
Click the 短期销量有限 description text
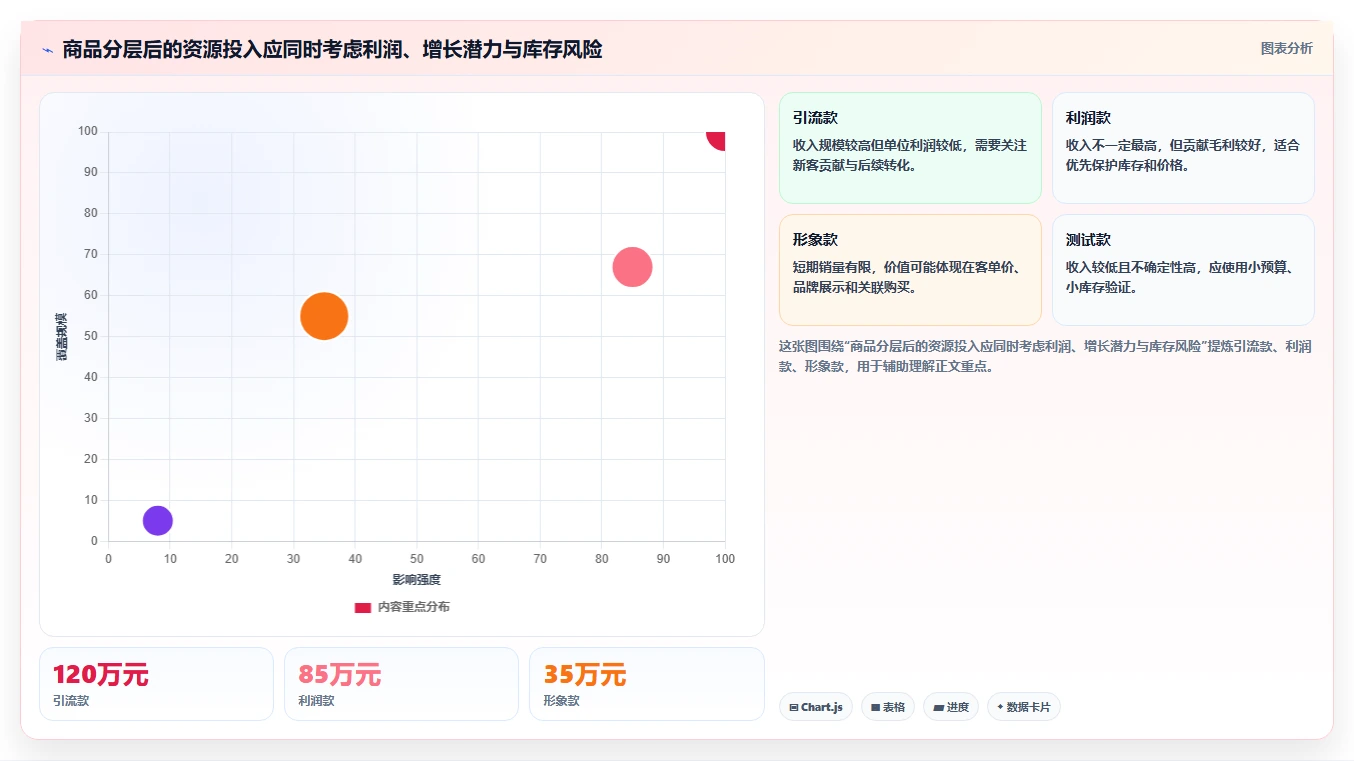click(908, 277)
